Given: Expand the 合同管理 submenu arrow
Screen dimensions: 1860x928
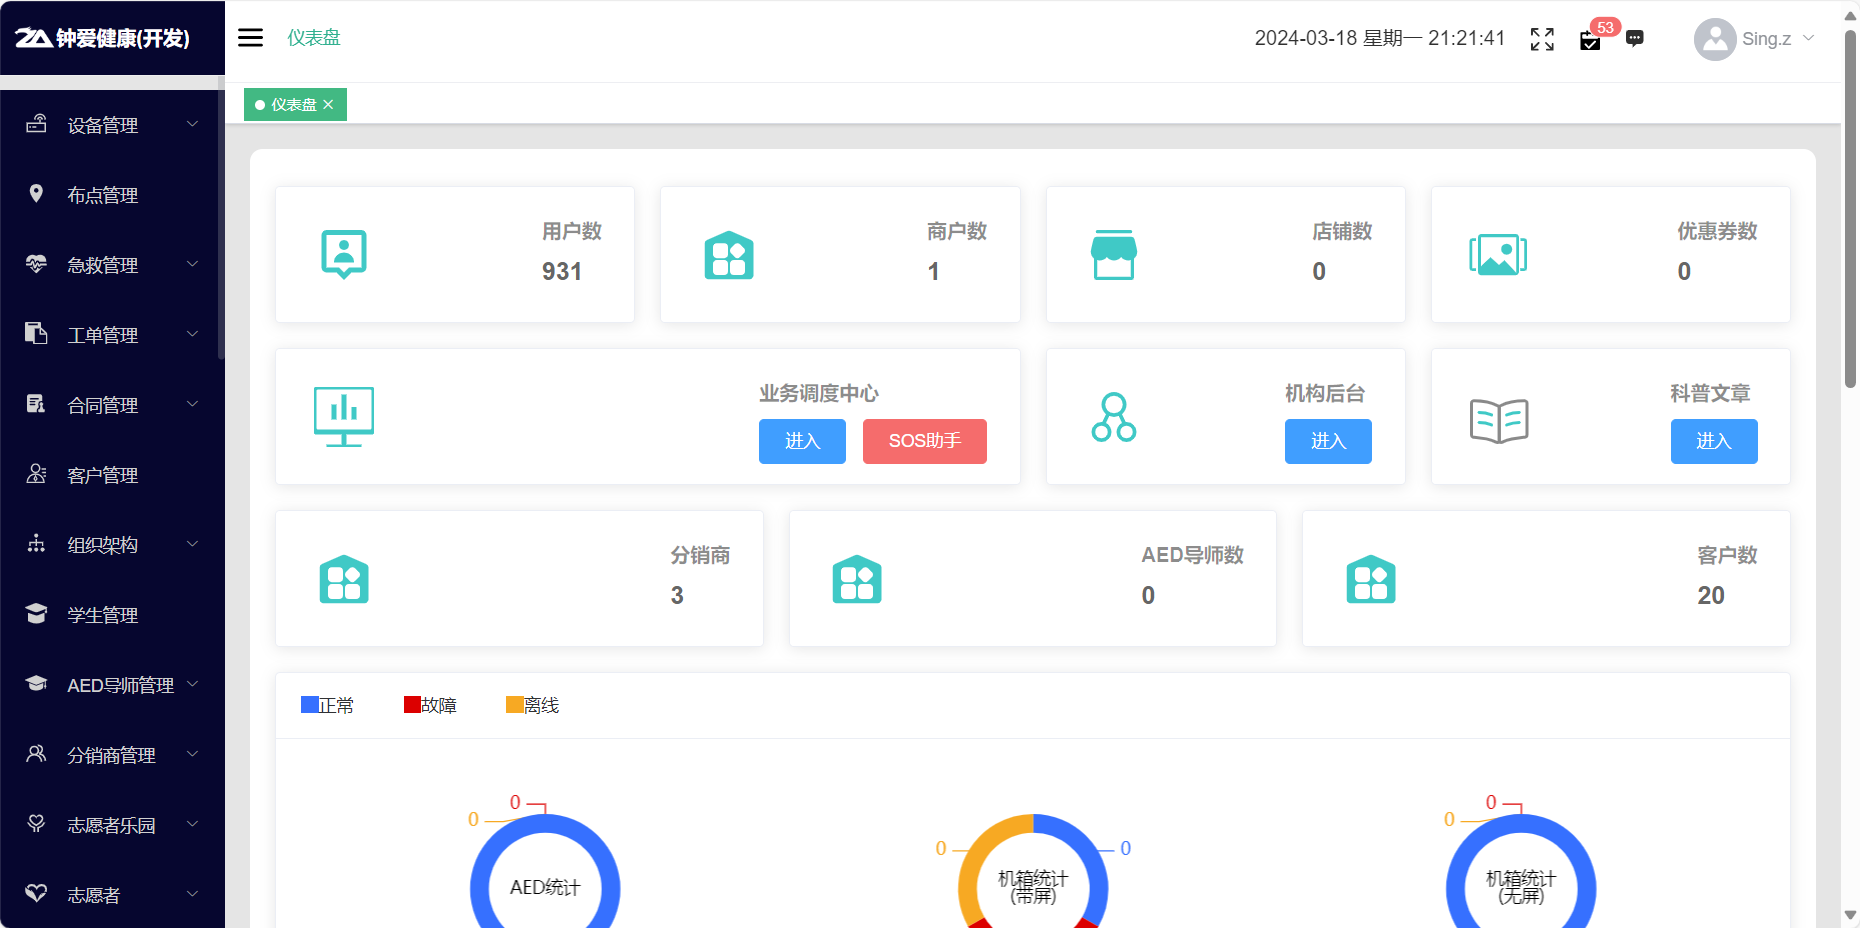Looking at the screenshot, I should [193, 404].
